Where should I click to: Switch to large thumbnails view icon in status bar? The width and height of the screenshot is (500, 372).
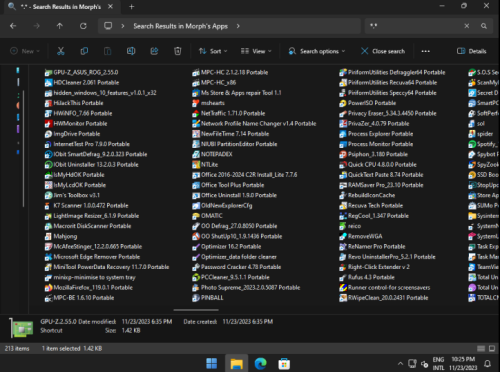(492, 349)
